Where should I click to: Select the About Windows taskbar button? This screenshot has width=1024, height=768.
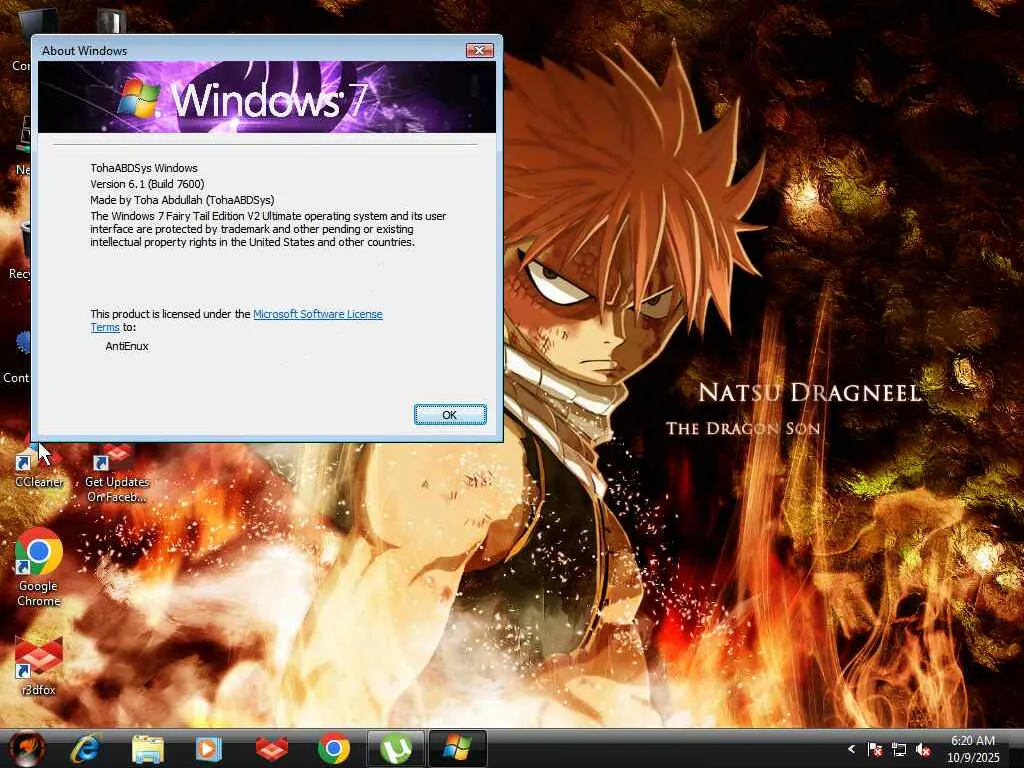click(457, 748)
